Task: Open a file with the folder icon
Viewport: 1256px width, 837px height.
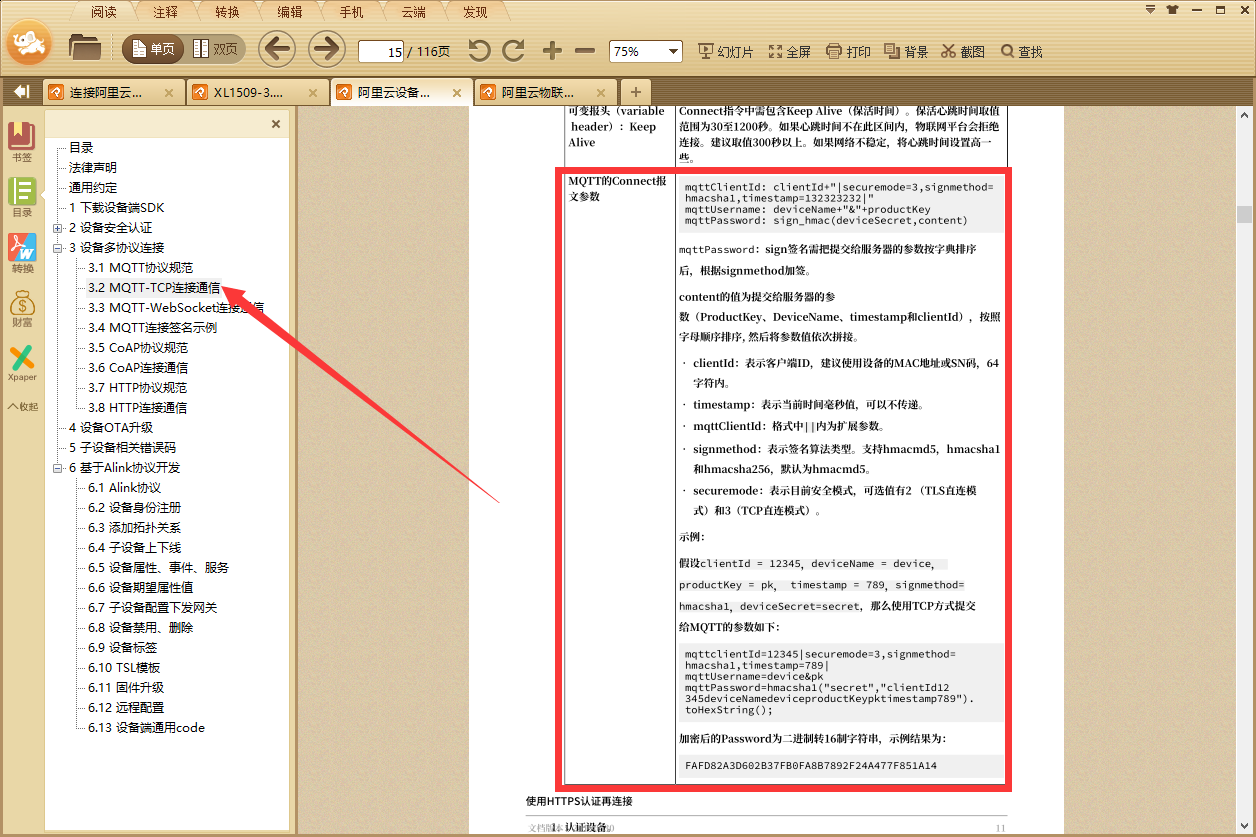Action: (85, 47)
